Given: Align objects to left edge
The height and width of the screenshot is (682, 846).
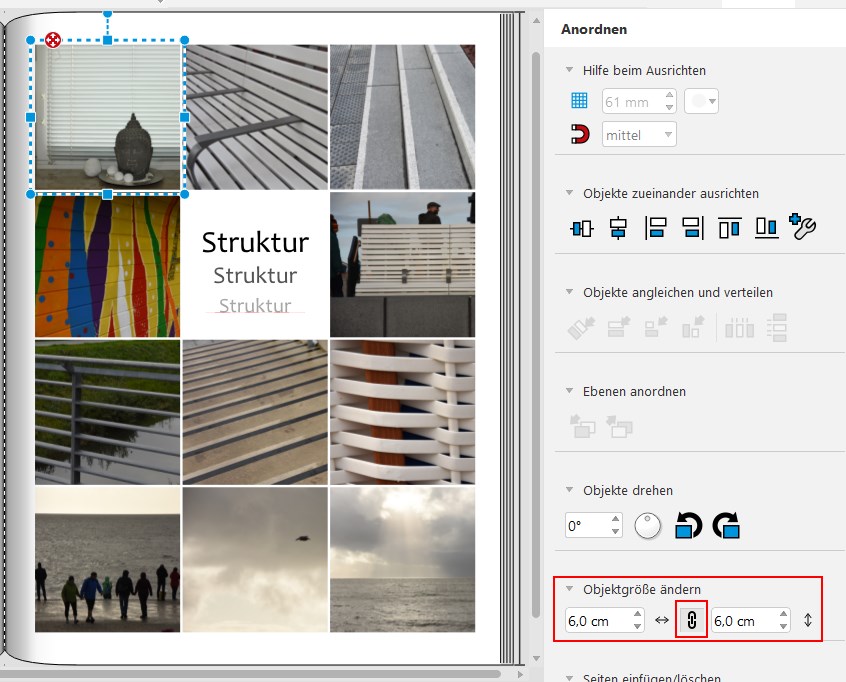Looking at the screenshot, I should point(656,228).
